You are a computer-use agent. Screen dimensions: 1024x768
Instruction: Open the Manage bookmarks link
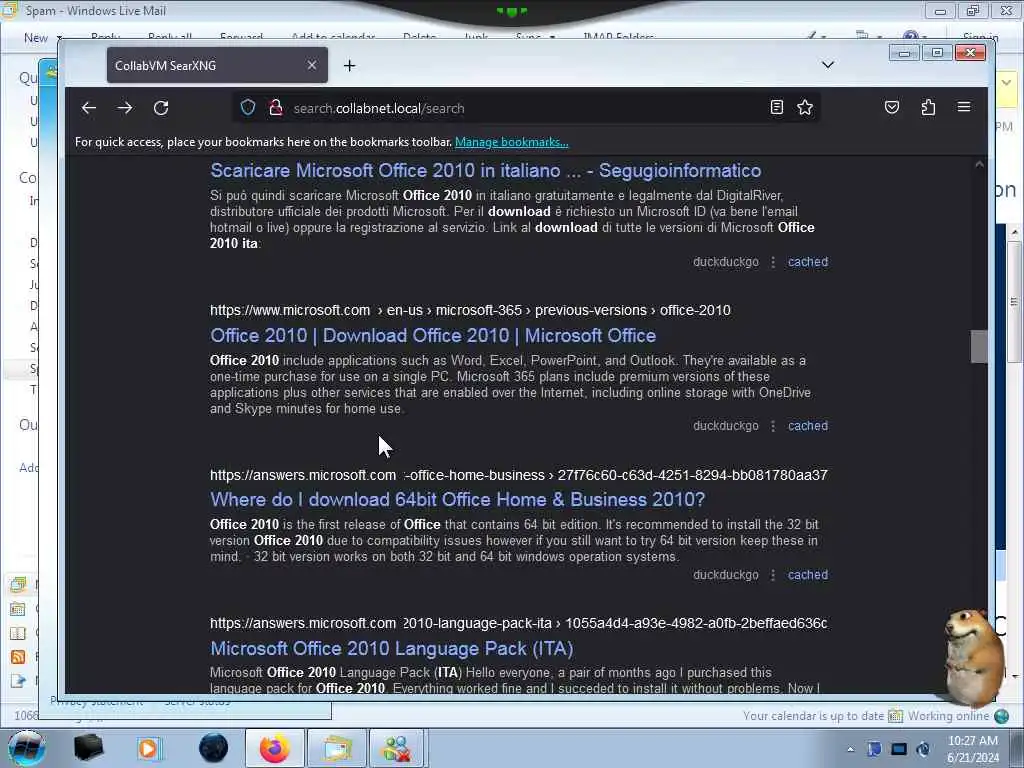pos(511,142)
